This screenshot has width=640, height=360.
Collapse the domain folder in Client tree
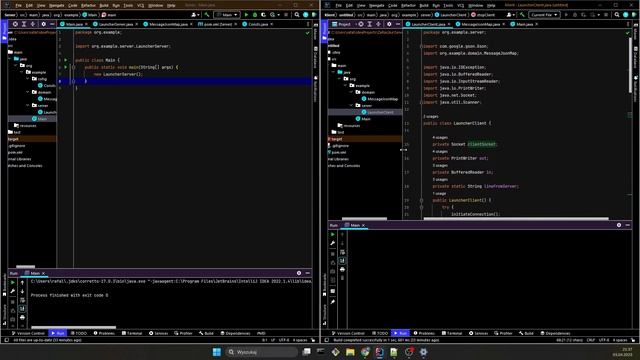[352, 92]
